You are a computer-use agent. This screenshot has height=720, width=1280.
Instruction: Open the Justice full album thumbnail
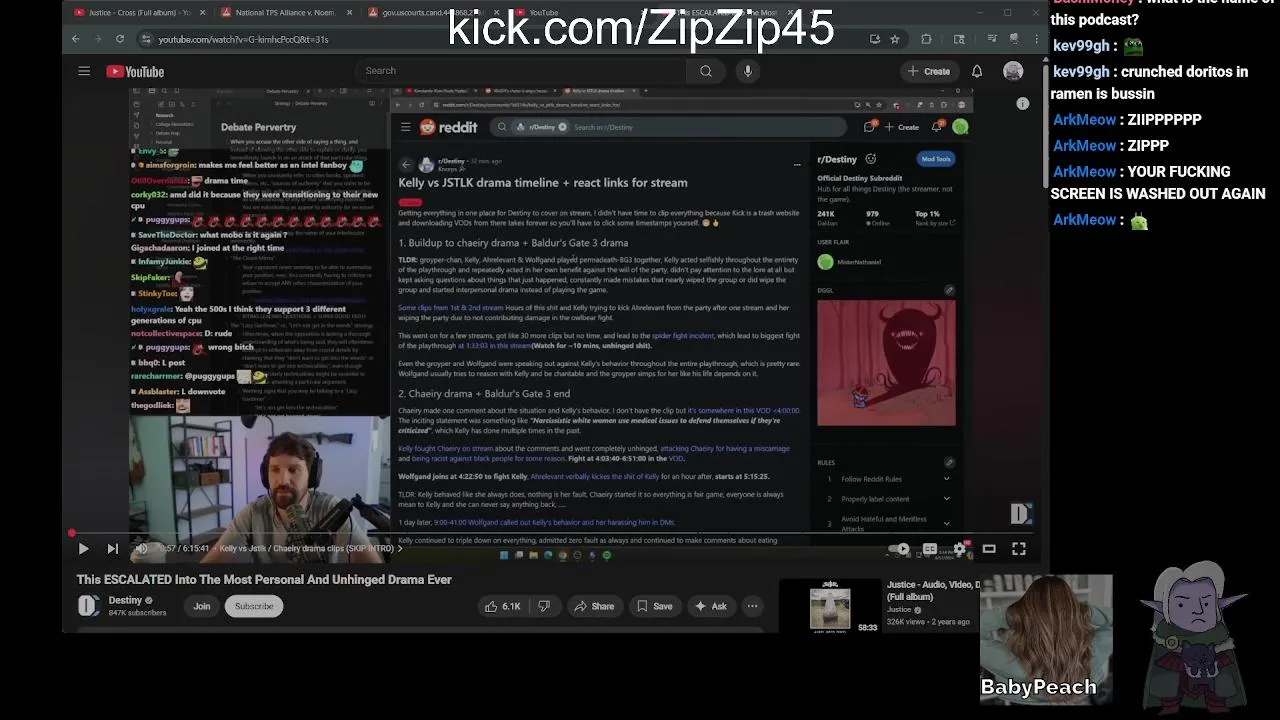[830, 607]
